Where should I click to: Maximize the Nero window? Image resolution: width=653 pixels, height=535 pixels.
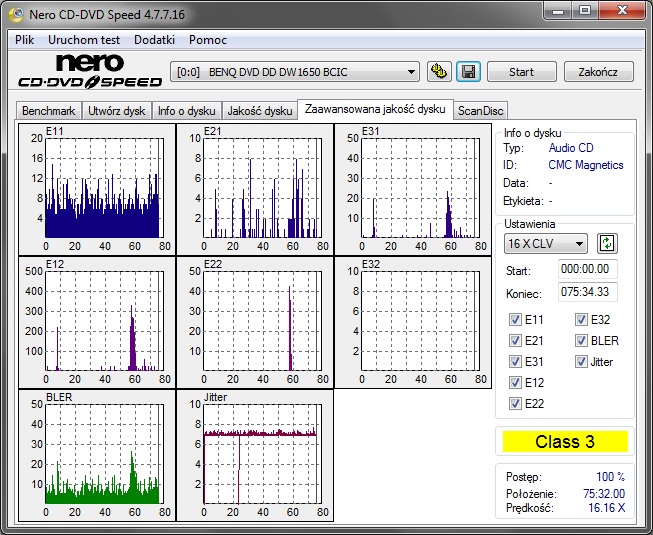585,10
